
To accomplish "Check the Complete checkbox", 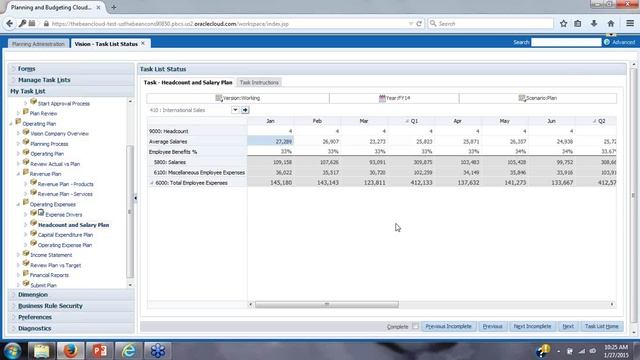I will (x=415, y=326).
